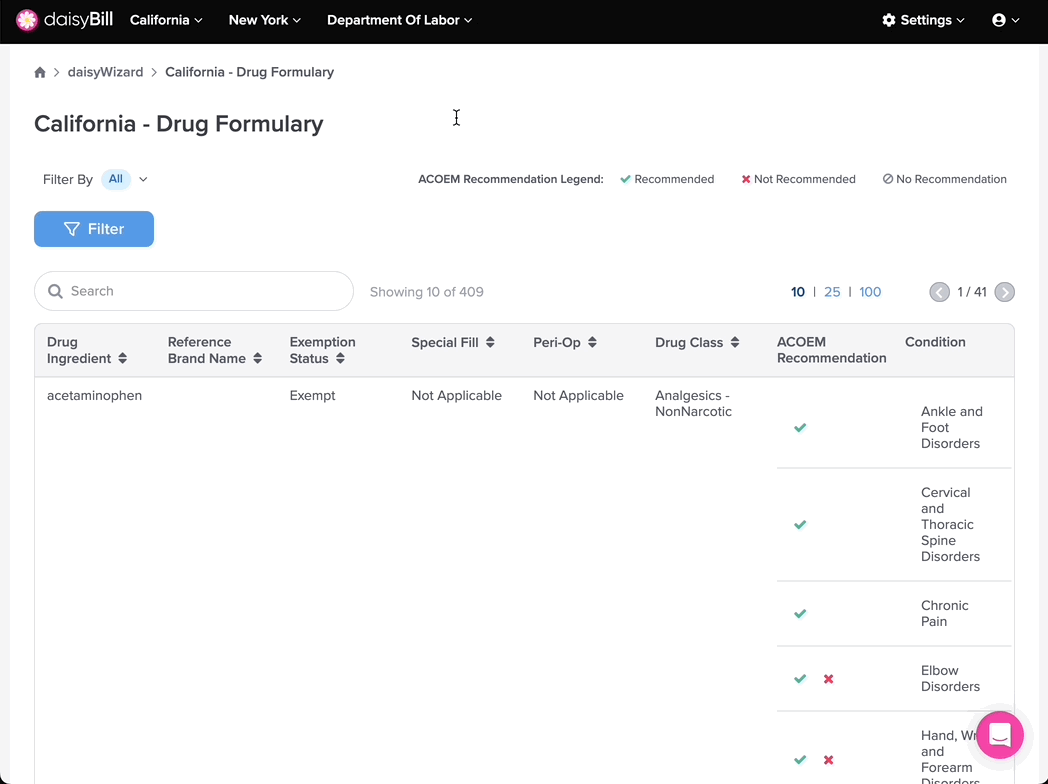This screenshot has height=784, width=1048.
Task: Click the daisyBill logo icon
Action: 27,20
